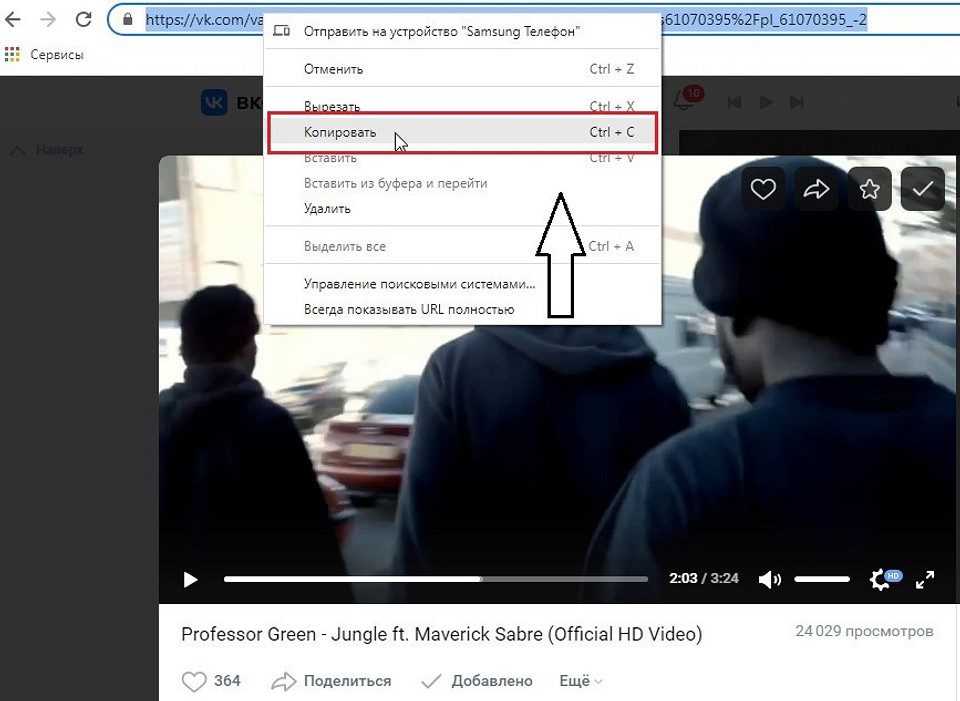Screen dimensions: 960x701
Task: Skip to previous track in VK header
Action: (x=735, y=102)
